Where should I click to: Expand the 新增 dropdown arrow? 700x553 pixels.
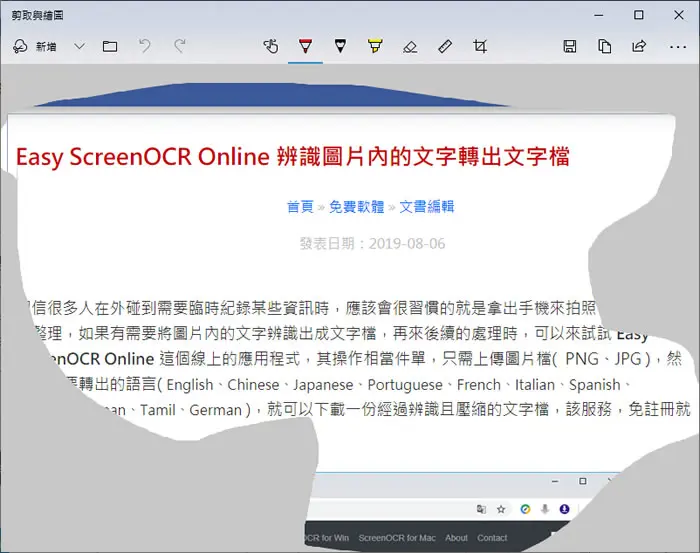coord(79,46)
